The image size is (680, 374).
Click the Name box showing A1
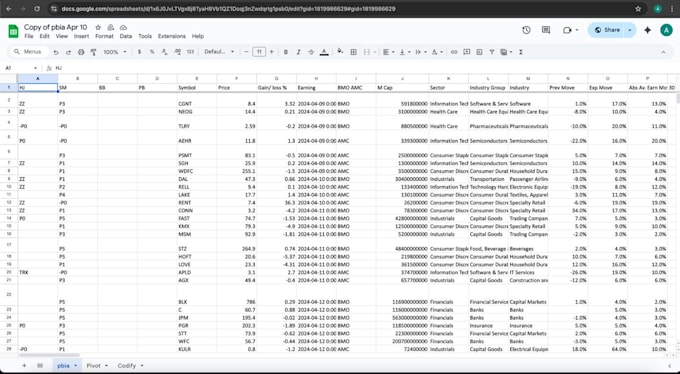(x=20, y=68)
